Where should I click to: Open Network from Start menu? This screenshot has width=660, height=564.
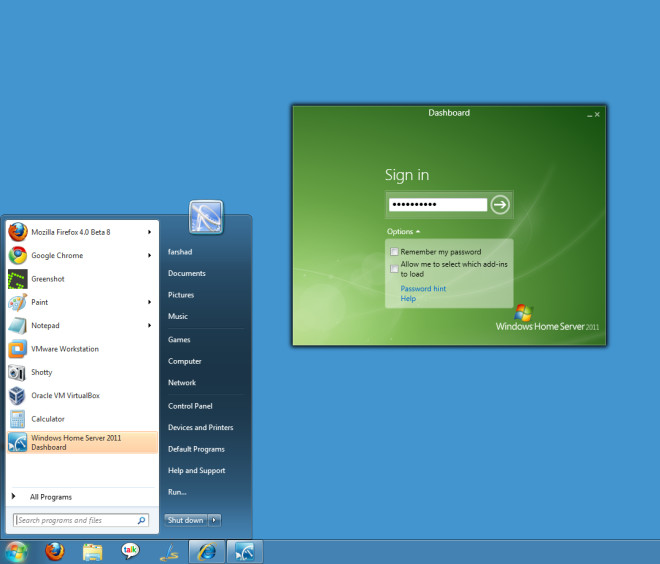(x=182, y=383)
